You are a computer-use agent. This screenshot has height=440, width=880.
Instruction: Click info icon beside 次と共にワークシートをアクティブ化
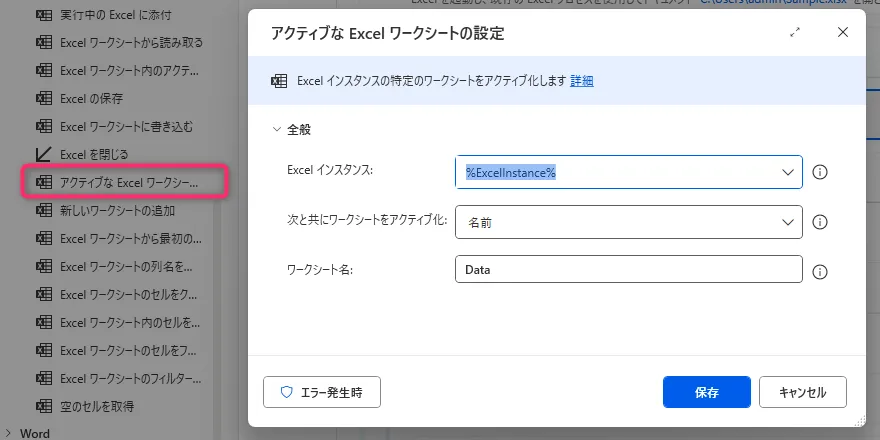tap(820, 222)
